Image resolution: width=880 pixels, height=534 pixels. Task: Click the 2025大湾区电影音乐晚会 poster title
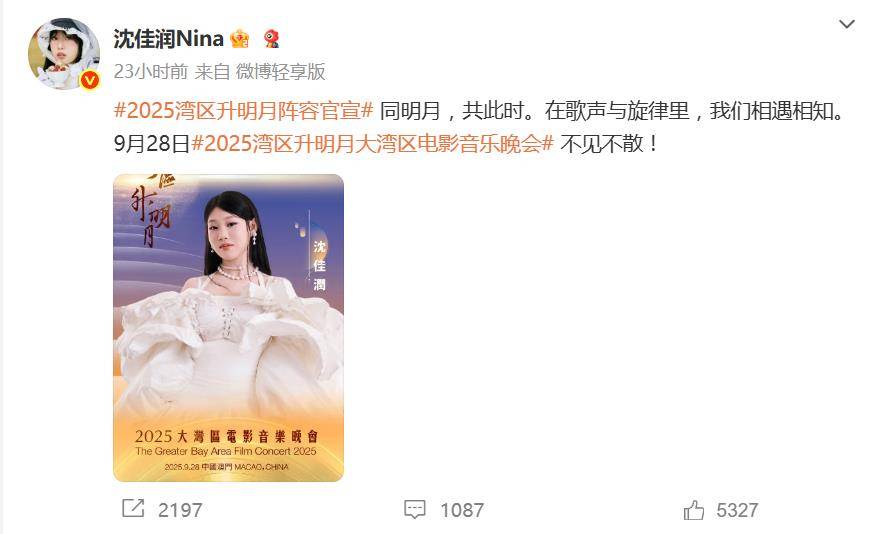227,436
